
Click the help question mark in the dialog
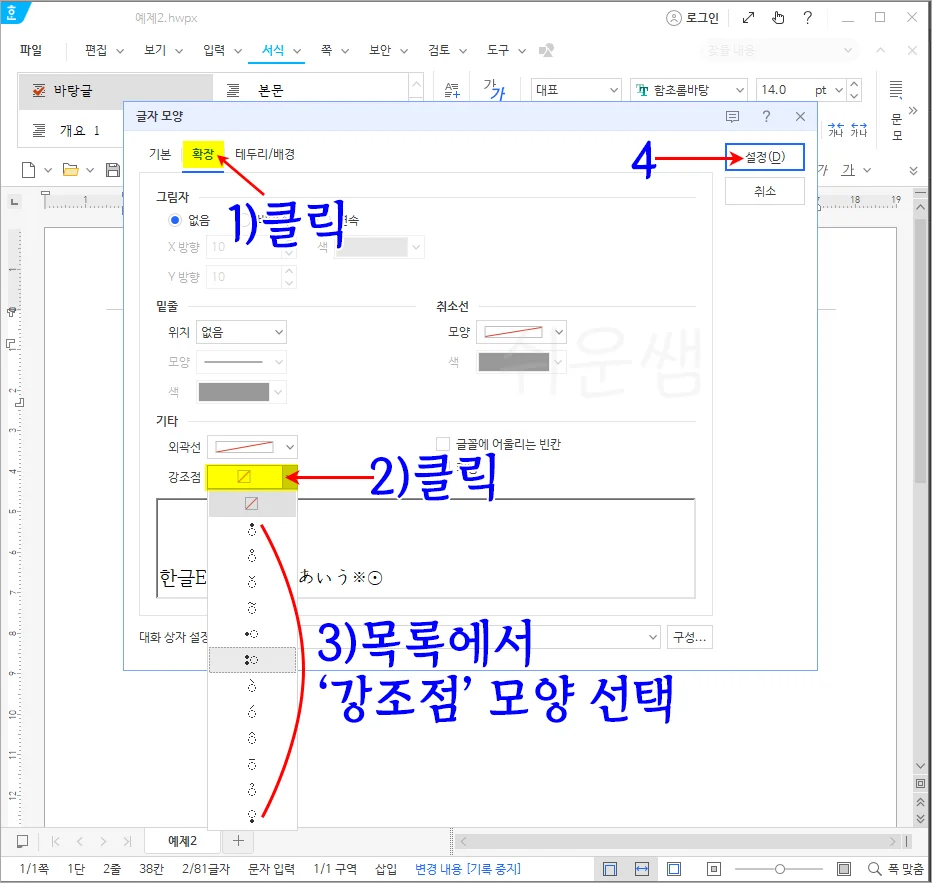[764, 116]
